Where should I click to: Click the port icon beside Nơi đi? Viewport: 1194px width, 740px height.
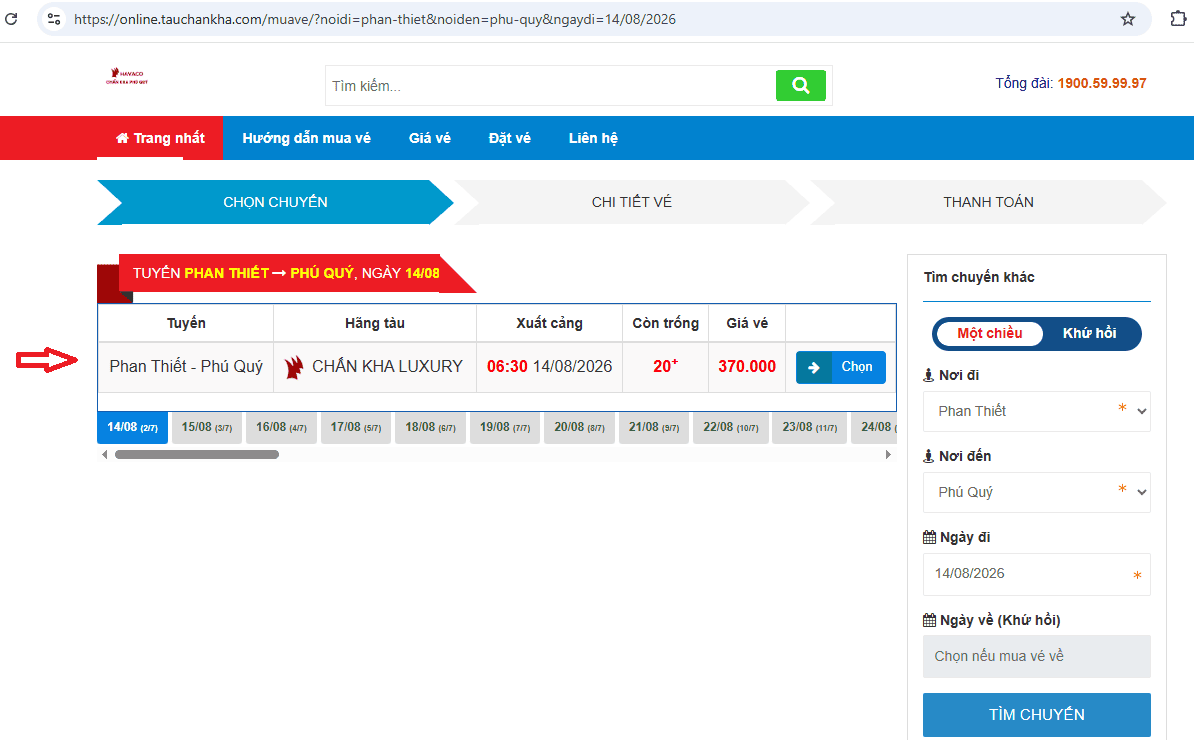point(928,375)
